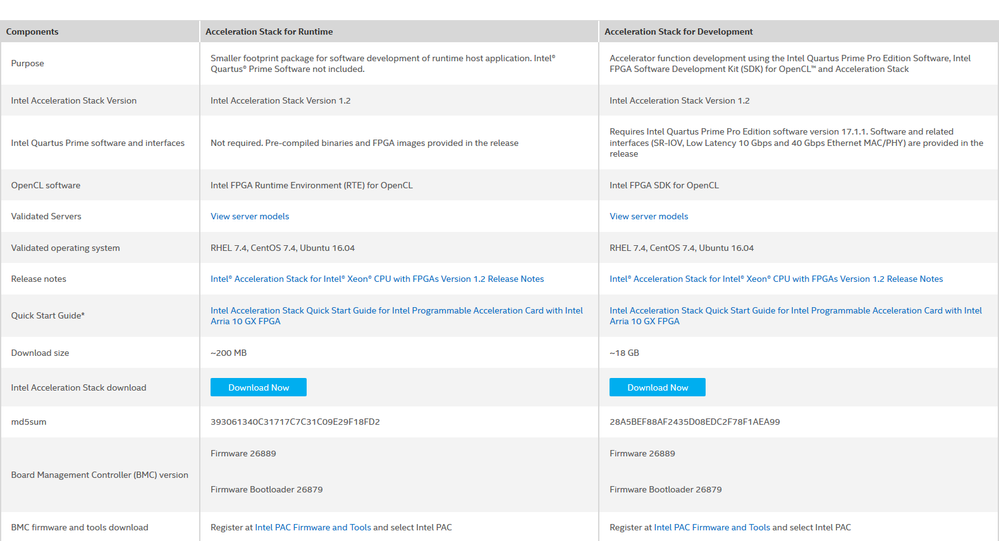The image size is (999, 541).
Task: Open View server models in the Runtime column
Action: coord(250,216)
